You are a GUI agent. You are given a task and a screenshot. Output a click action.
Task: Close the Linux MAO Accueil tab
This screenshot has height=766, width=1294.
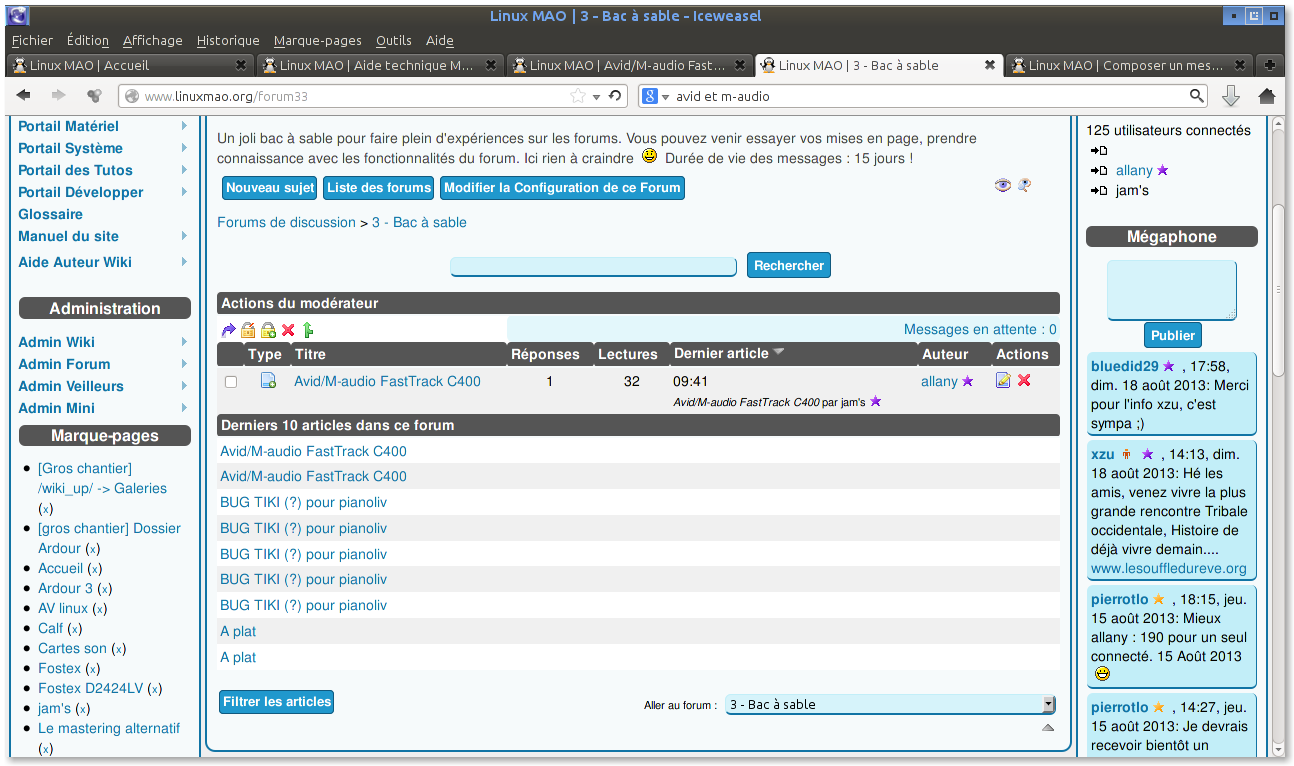(x=241, y=65)
